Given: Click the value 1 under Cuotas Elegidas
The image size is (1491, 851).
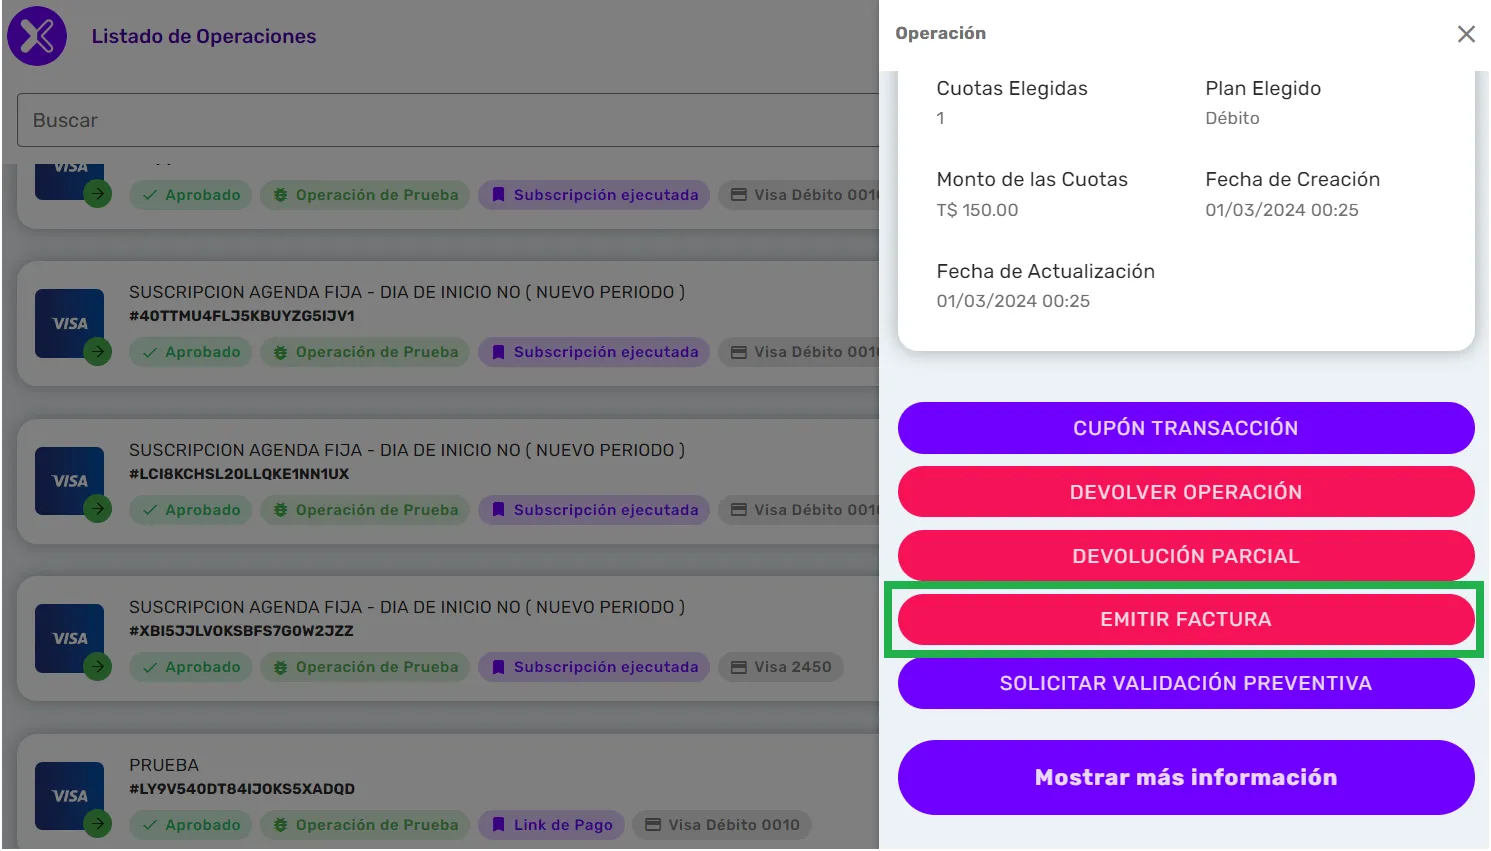Looking at the screenshot, I should click(940, 118).
